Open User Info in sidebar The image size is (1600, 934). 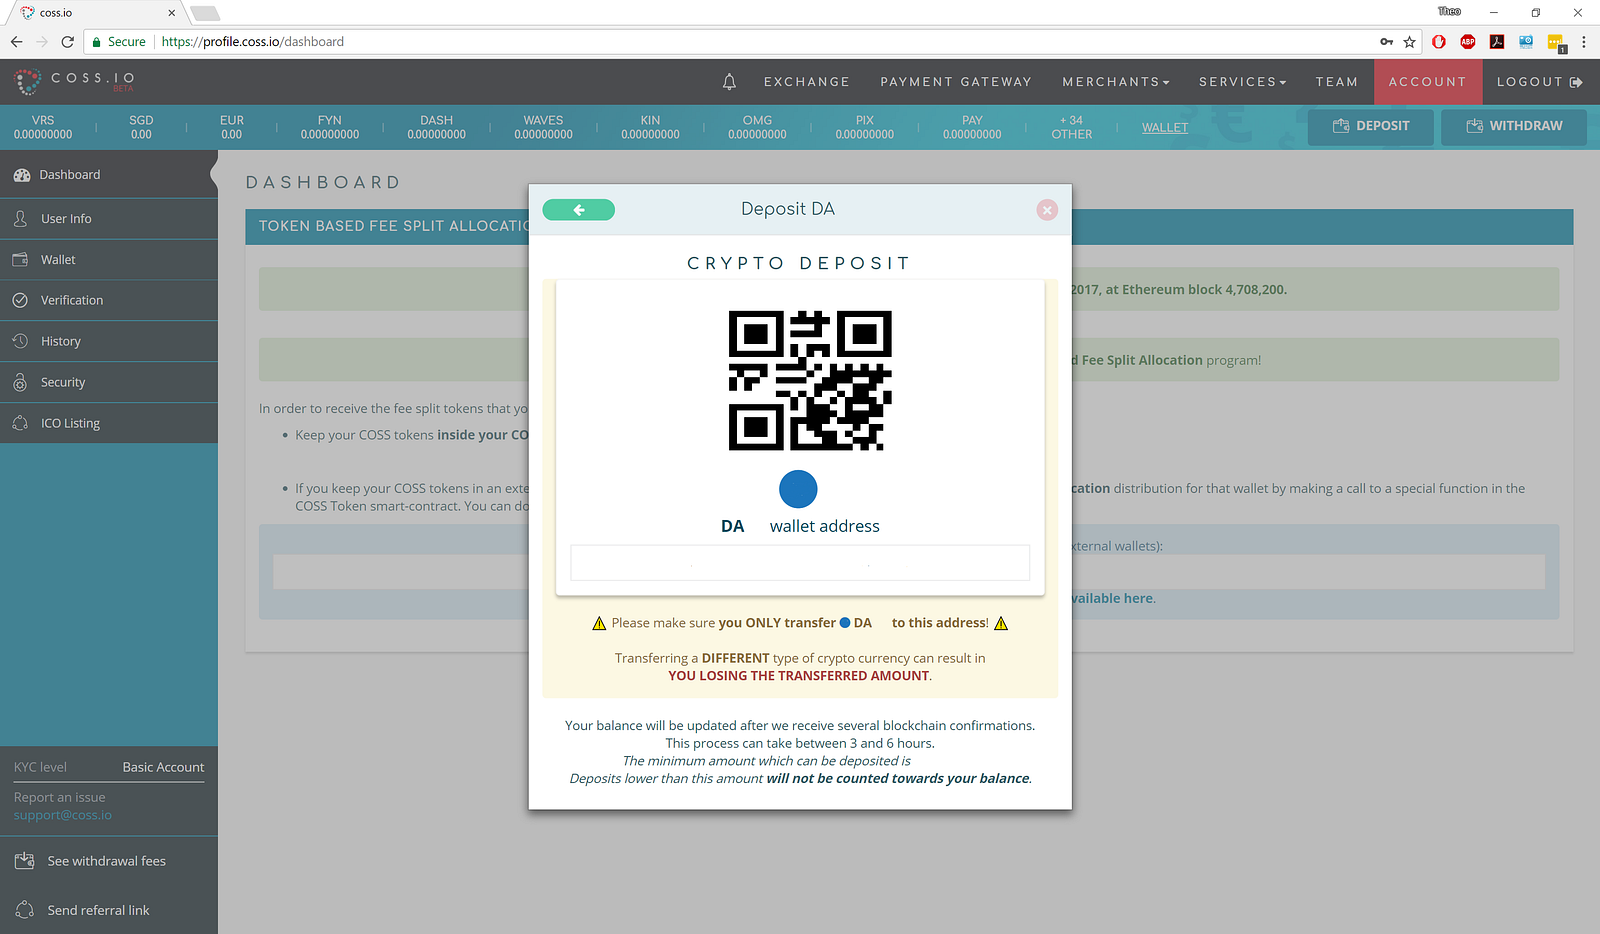point(109,219)
